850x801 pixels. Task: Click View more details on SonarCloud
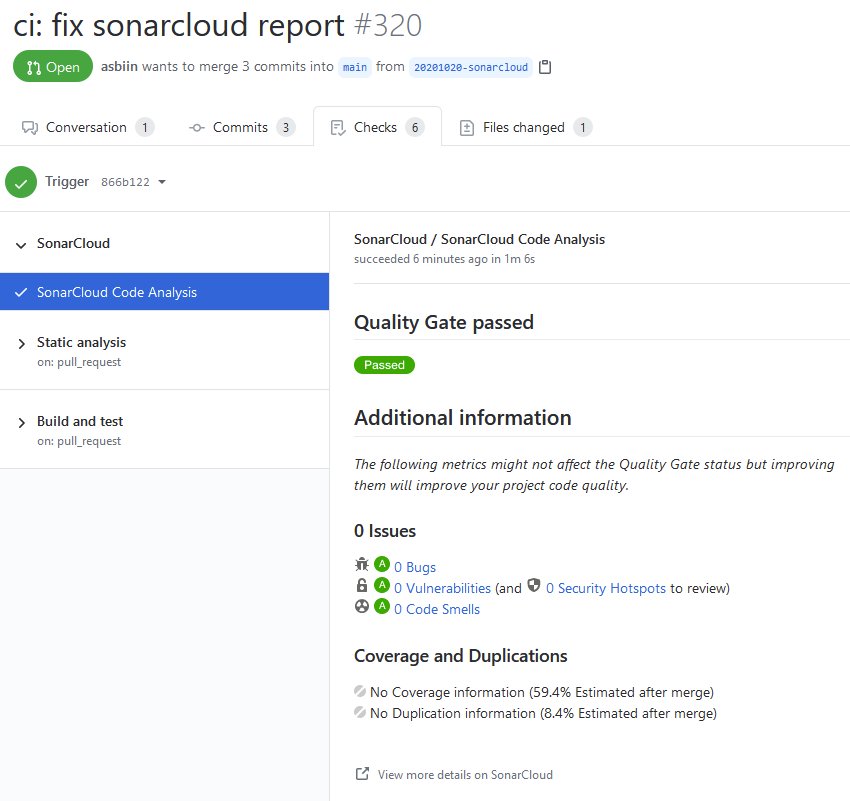(465, 775)
